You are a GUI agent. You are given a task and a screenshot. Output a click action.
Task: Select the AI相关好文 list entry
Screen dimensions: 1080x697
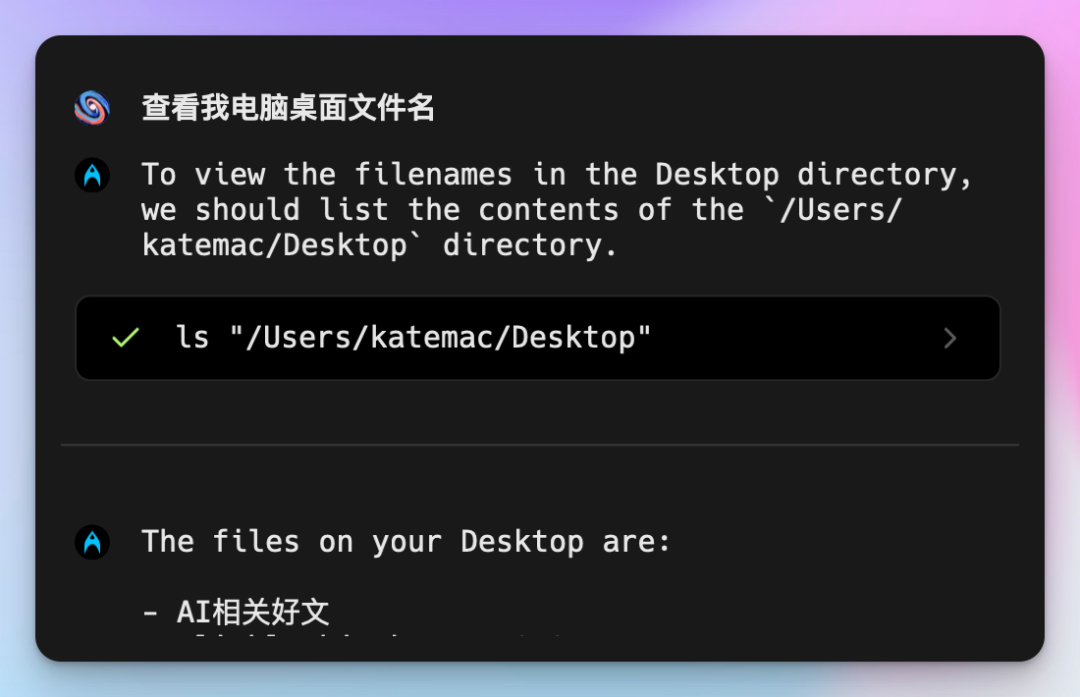coord(253,612)
